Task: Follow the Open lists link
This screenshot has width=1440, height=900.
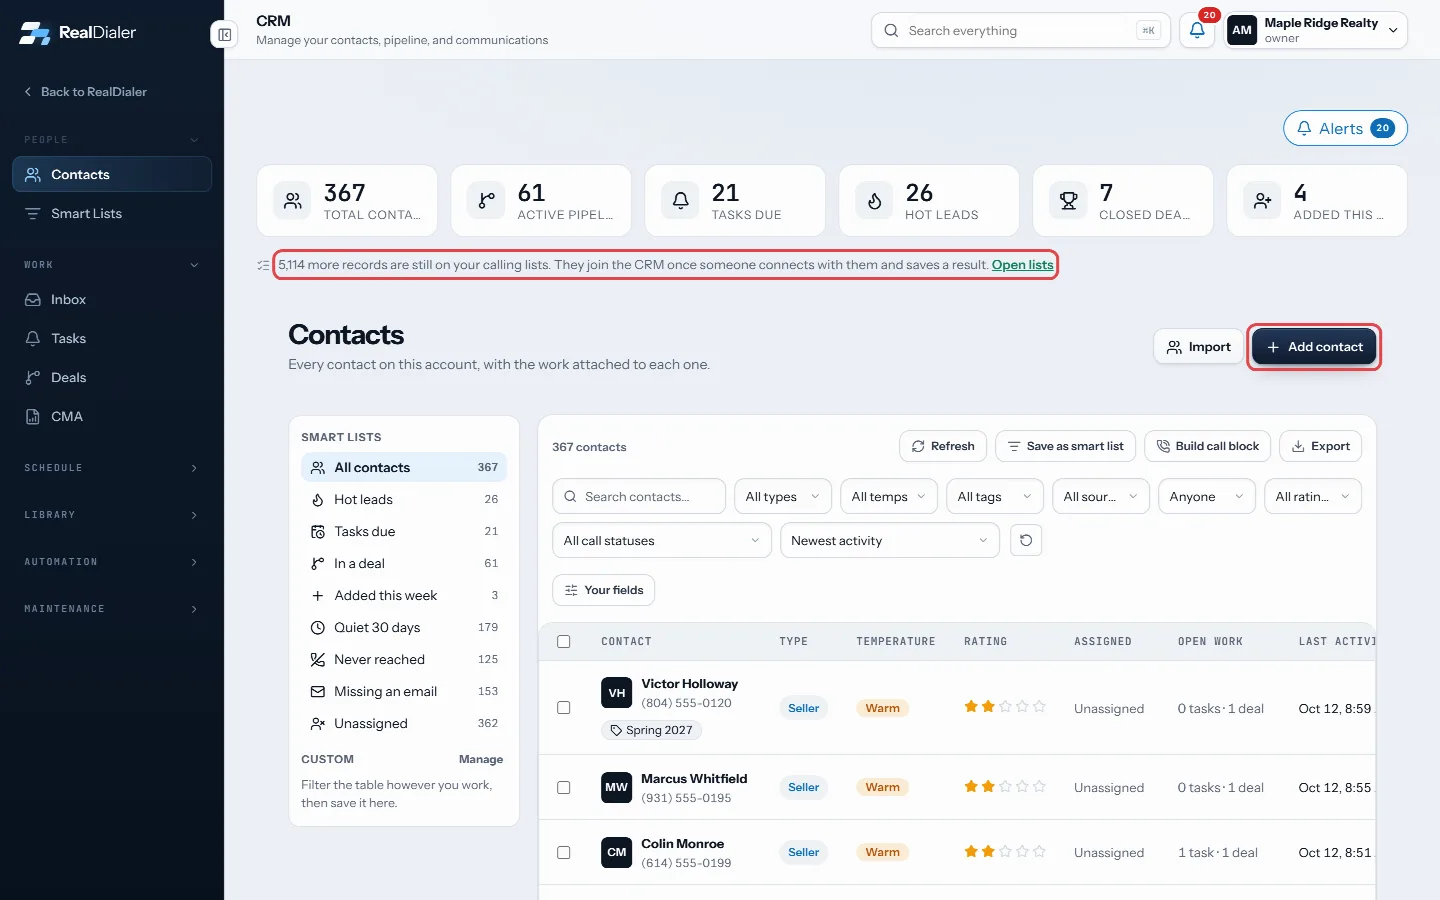Action: 1022,265
